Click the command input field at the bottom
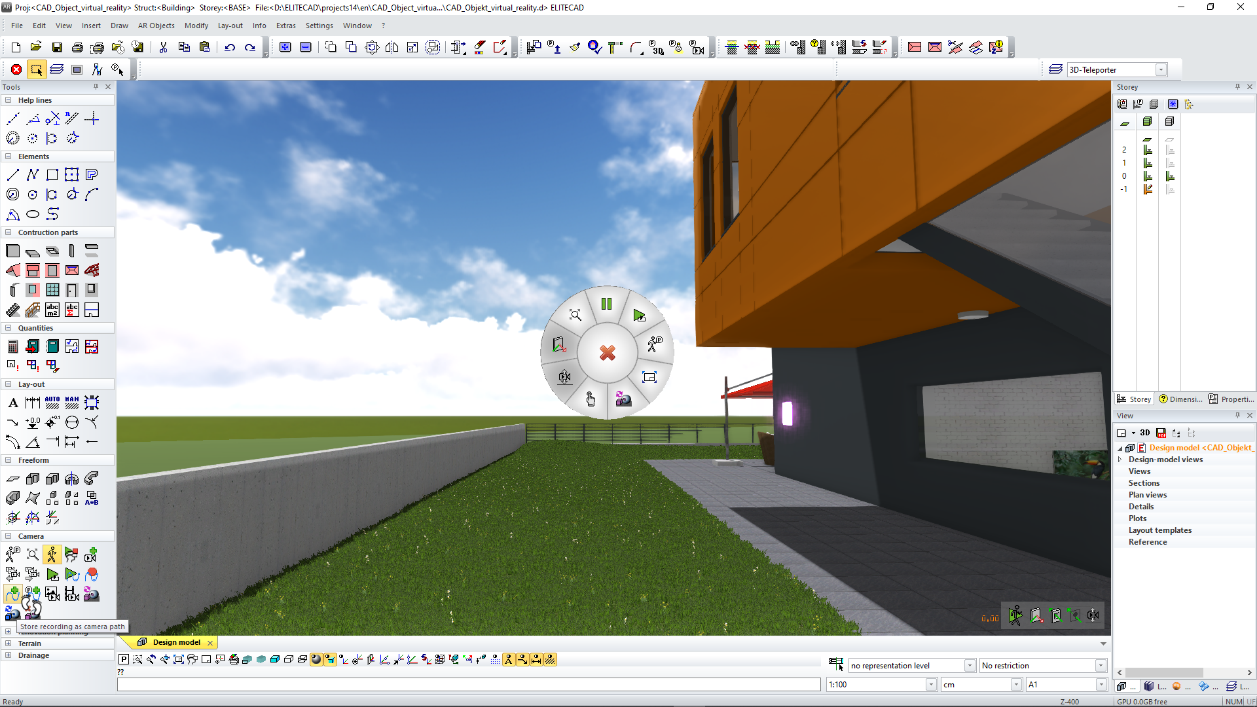Image resolution: width=1257 pixels, height=707 pixels. click(470, 684)
